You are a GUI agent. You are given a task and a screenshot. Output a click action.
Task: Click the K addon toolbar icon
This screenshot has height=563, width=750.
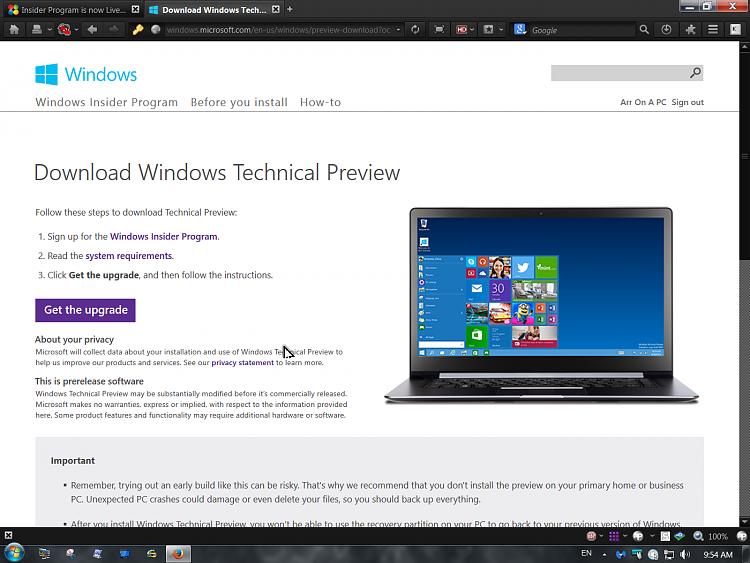pyautogui.click(x=736, y=30)
